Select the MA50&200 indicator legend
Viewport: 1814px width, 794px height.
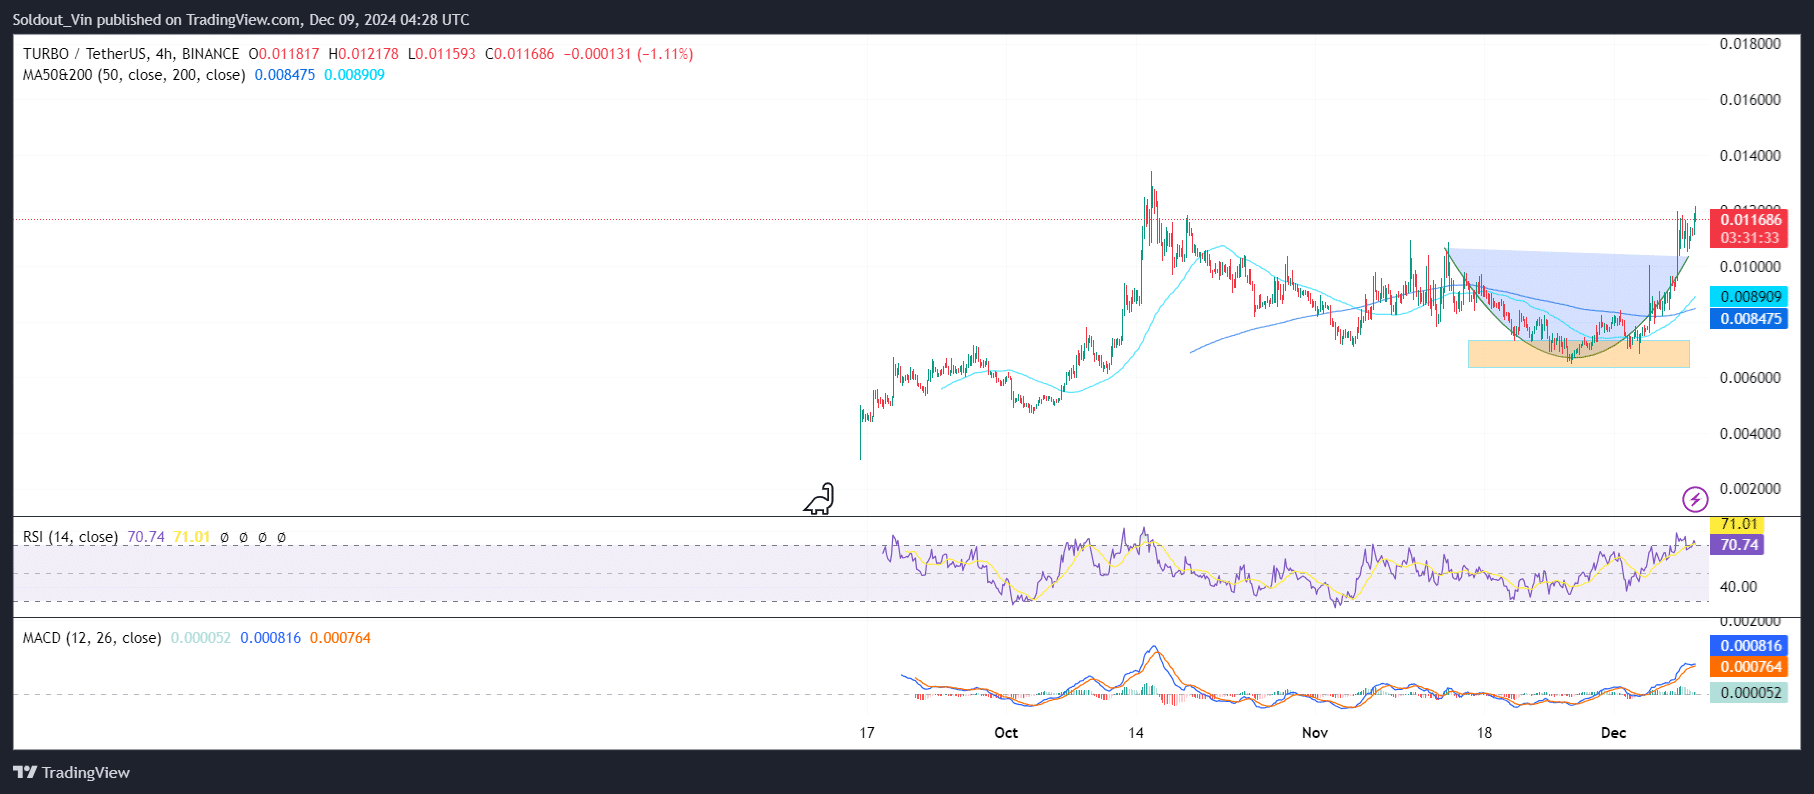point(134,75)
